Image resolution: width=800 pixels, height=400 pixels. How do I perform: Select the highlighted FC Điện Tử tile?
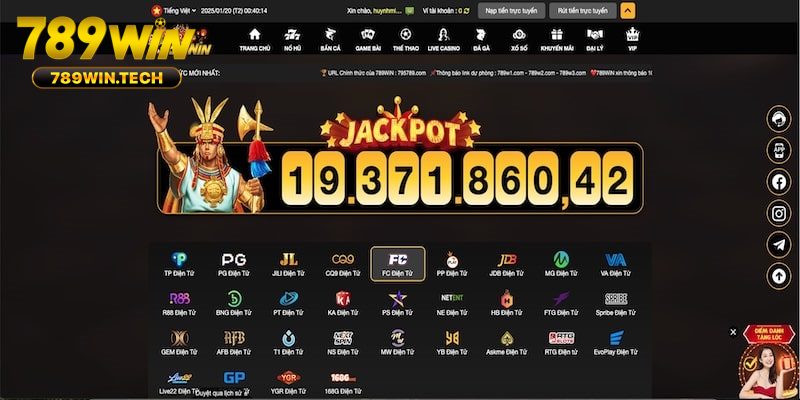397,264
